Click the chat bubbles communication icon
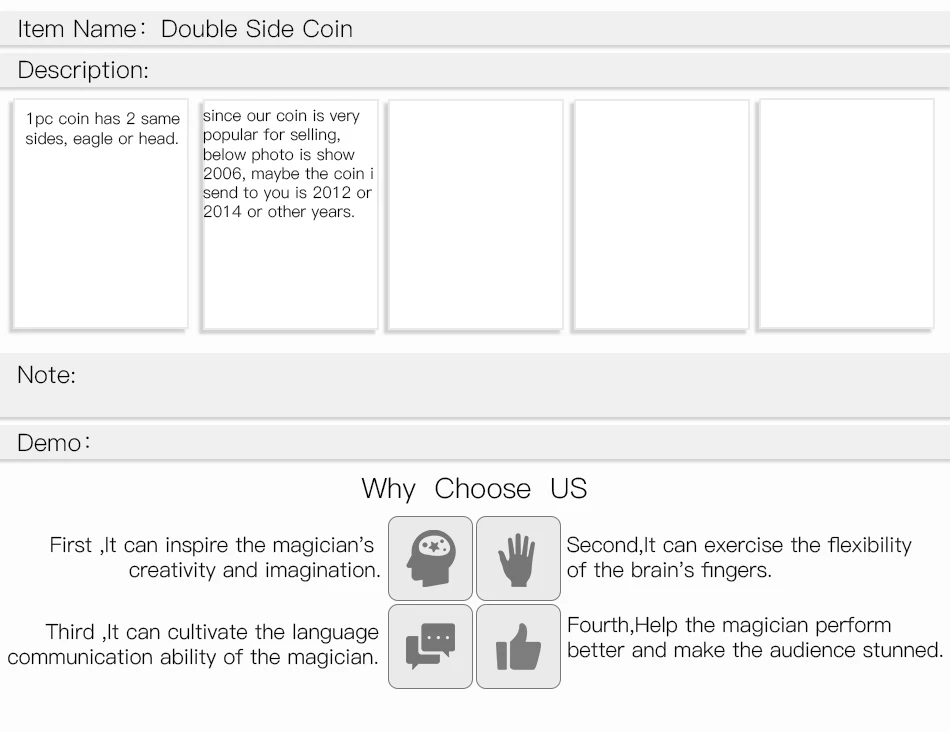Screen dimensions: 950x732 point(430,646)
